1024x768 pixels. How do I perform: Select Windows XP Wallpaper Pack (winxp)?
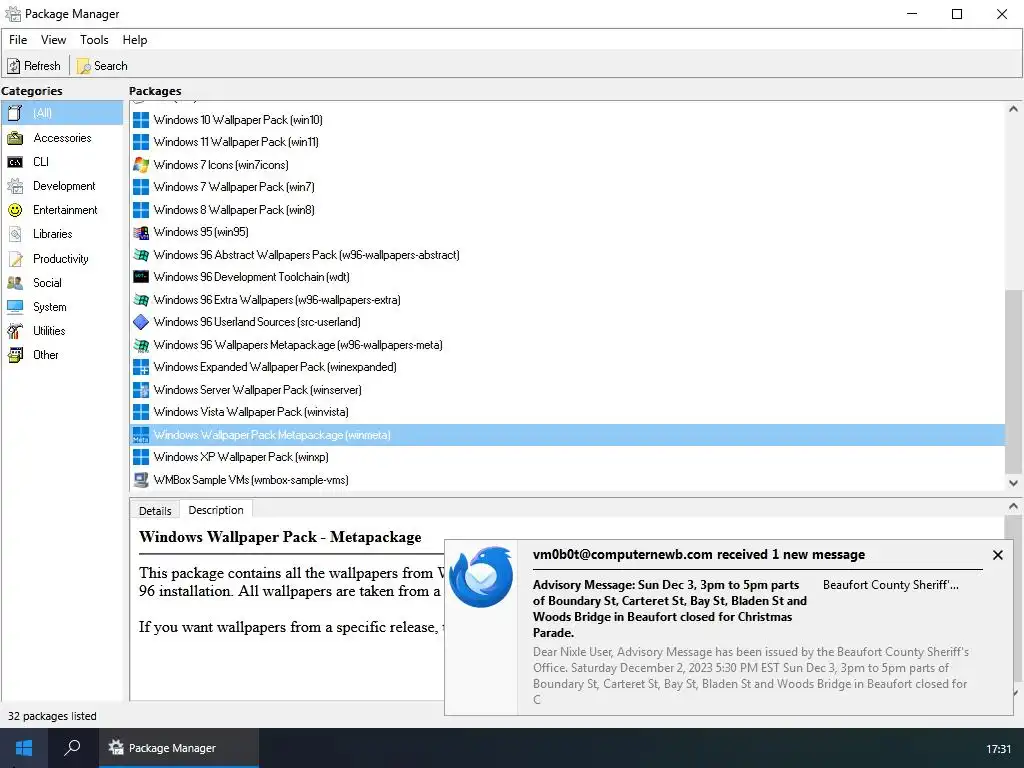coord(568,457)
